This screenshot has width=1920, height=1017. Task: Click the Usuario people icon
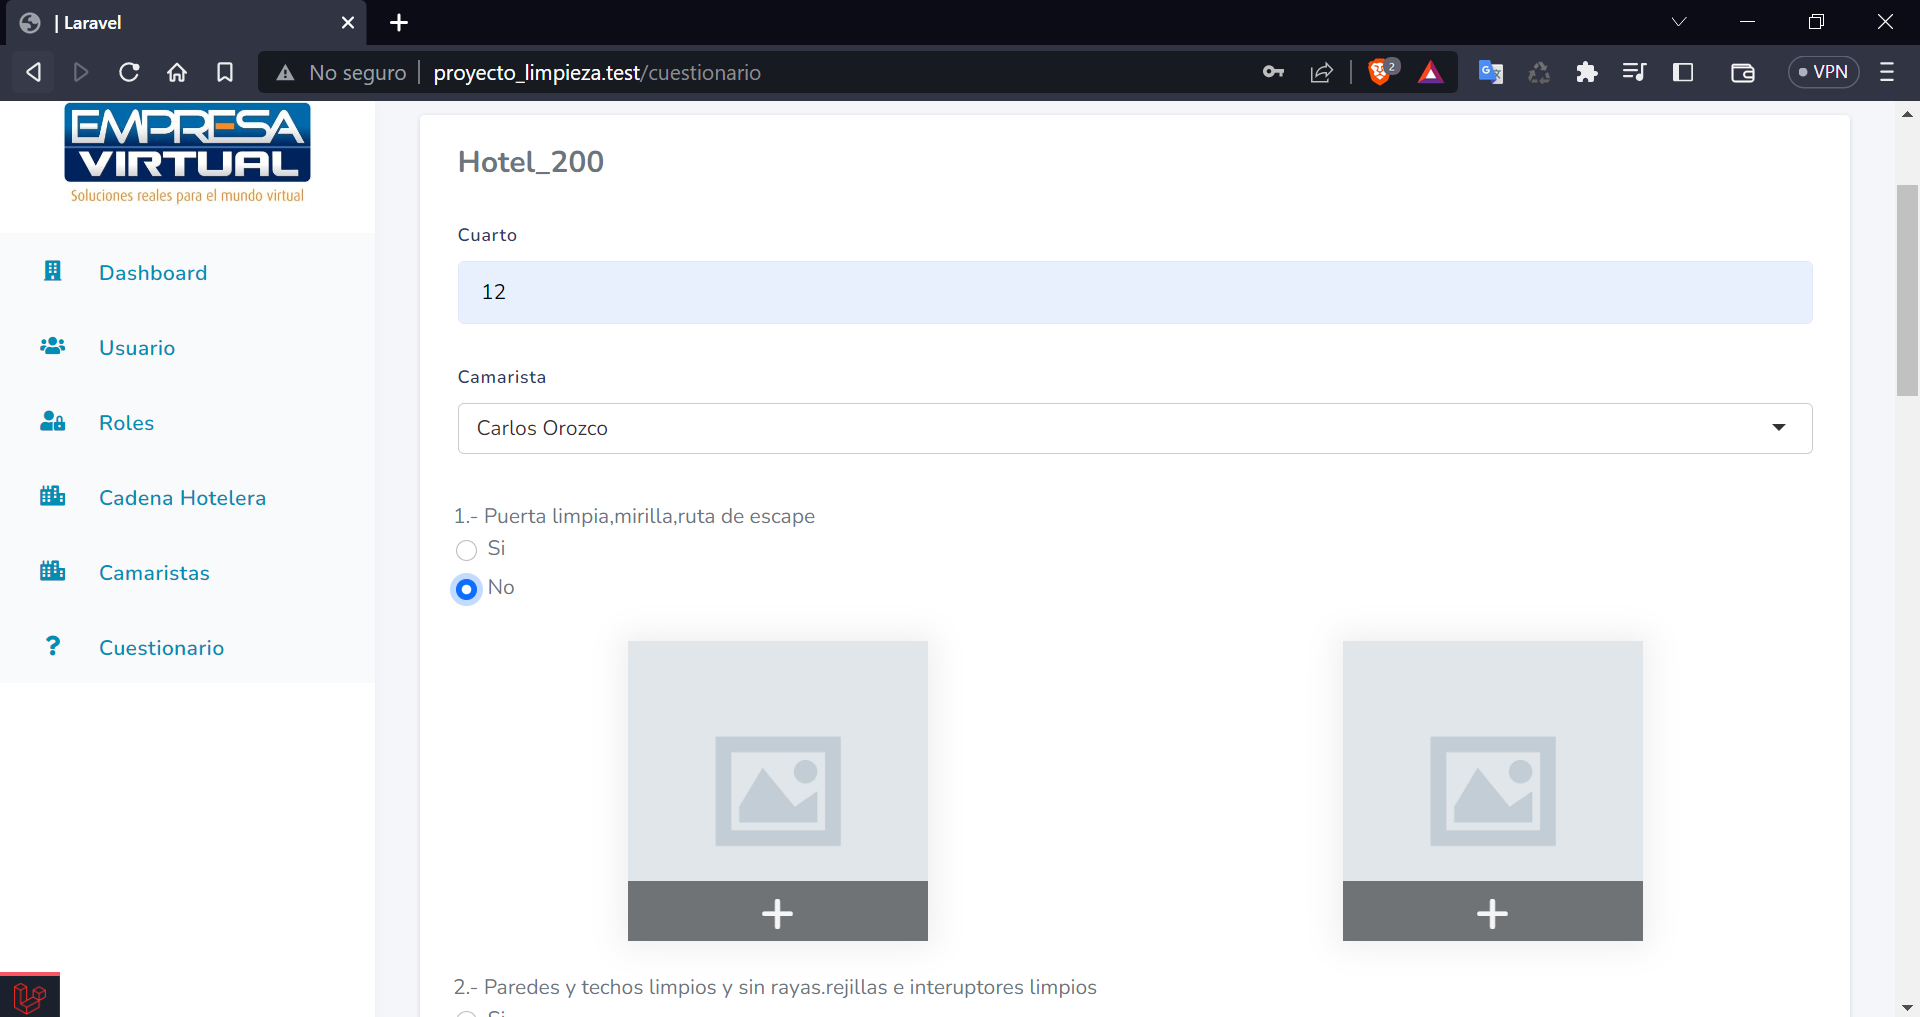pyautogui.click(x=52, y=346)
